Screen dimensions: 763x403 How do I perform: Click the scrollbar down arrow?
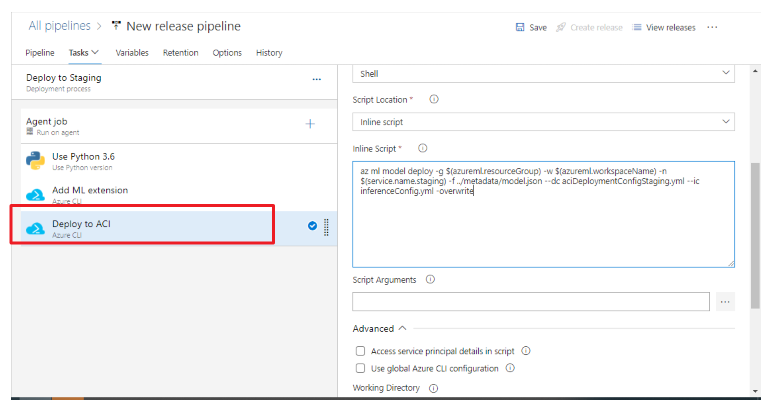(x=755, y=391)
